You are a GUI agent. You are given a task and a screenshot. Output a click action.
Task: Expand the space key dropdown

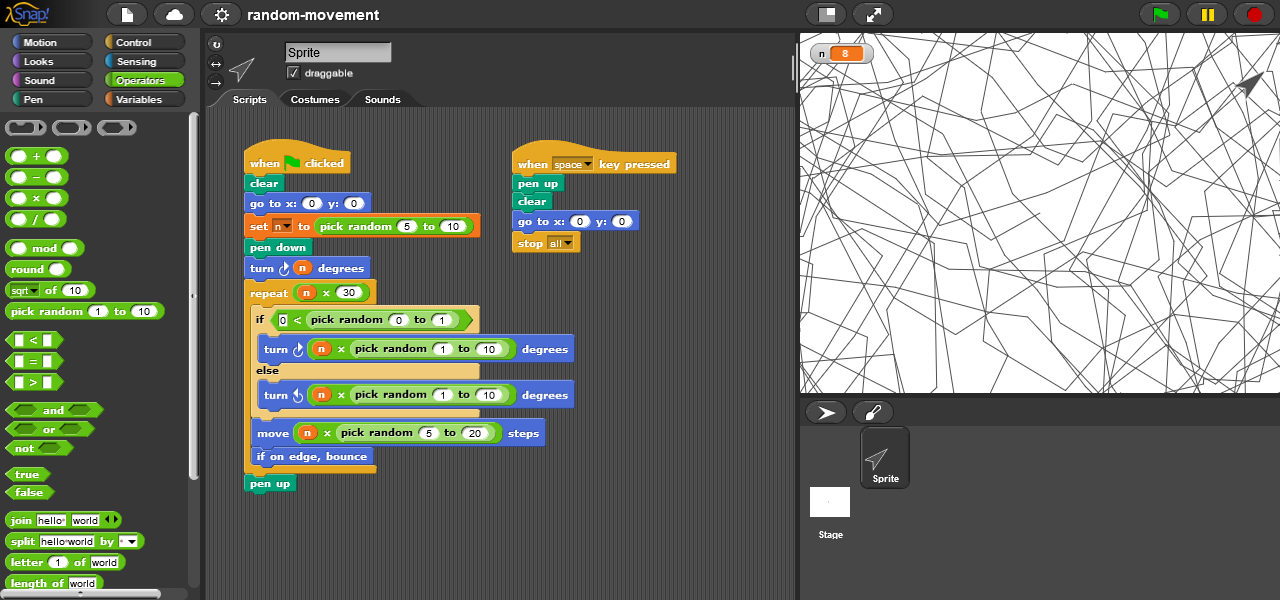(x=587, y=165)
